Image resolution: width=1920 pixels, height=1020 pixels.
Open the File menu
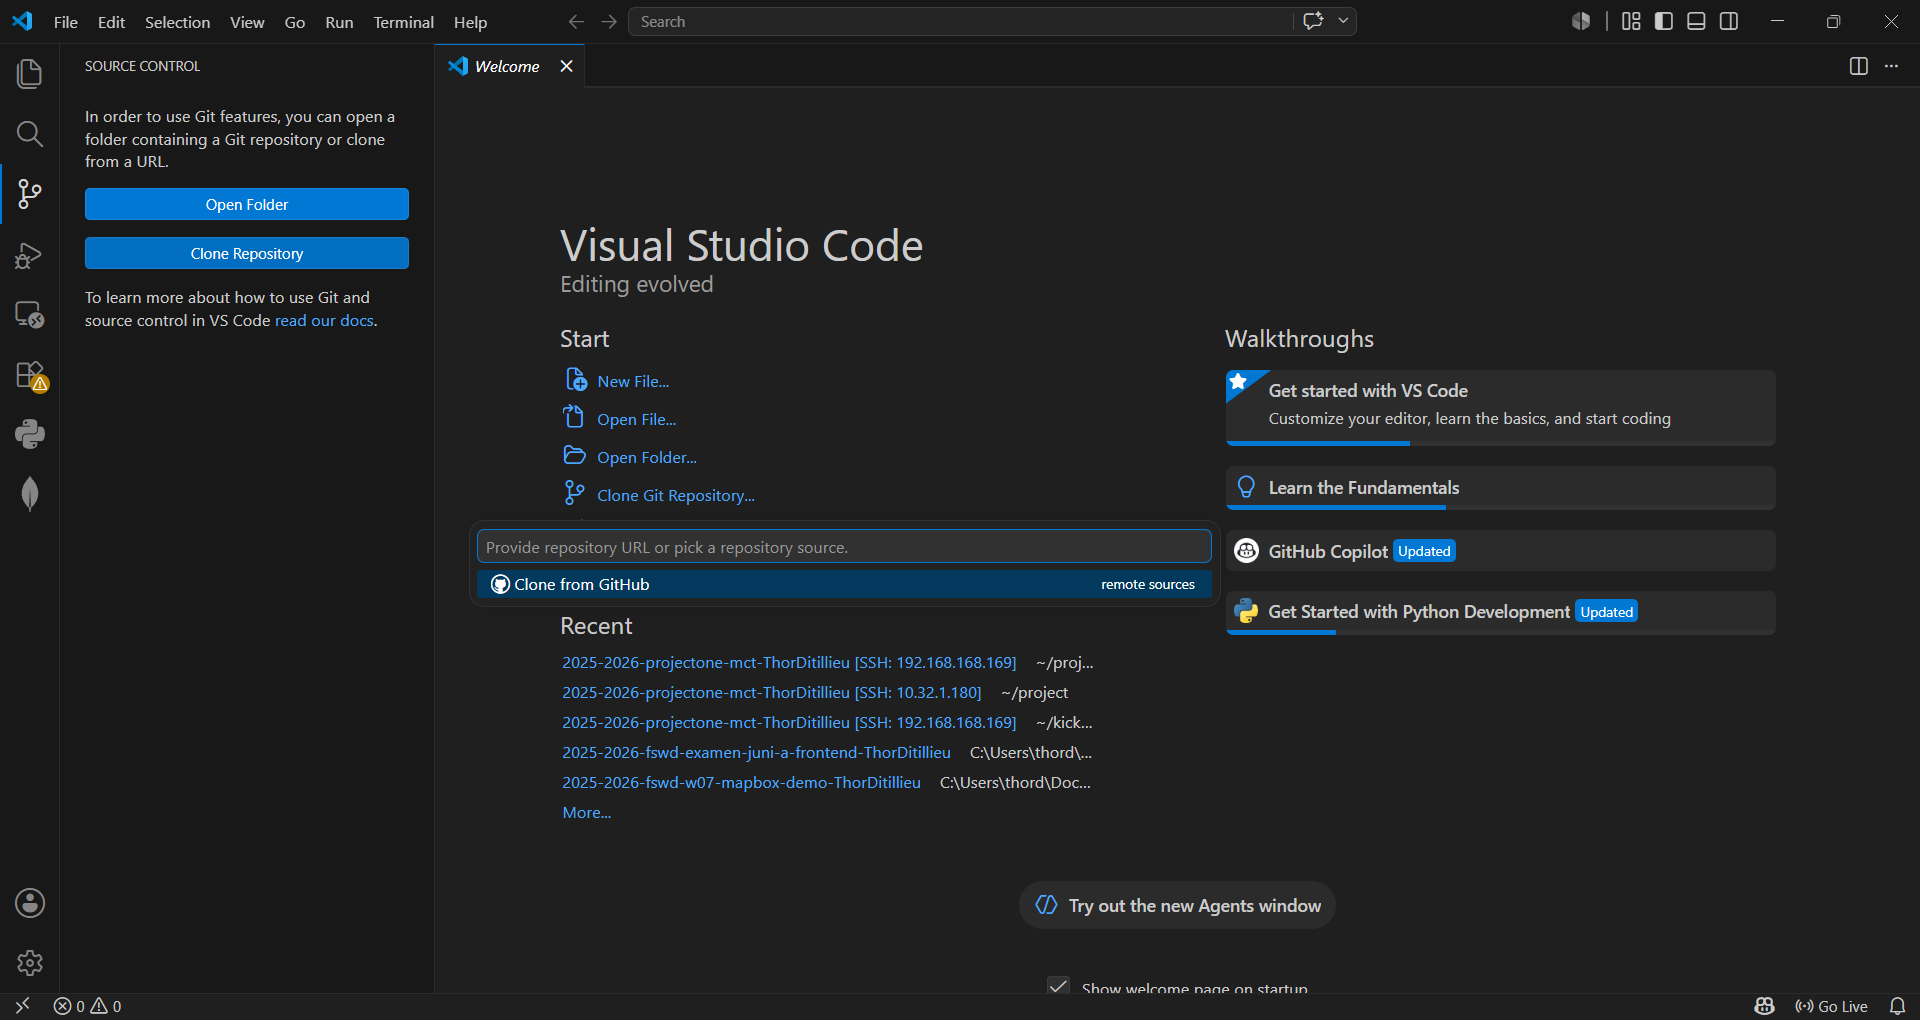[x=66, y=22]
